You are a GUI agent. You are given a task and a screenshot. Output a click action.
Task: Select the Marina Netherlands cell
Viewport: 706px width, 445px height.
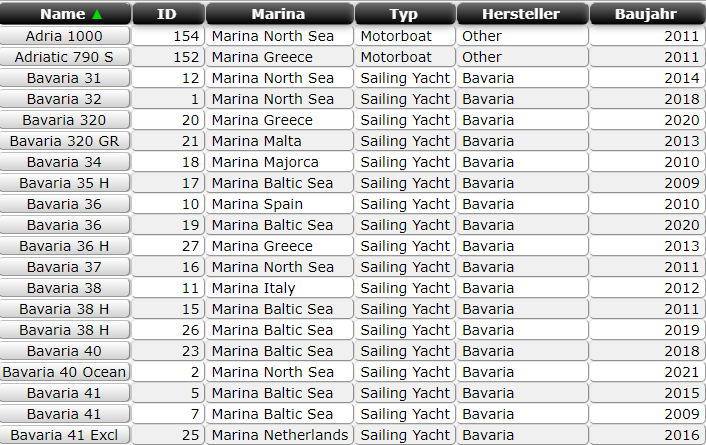279,435
